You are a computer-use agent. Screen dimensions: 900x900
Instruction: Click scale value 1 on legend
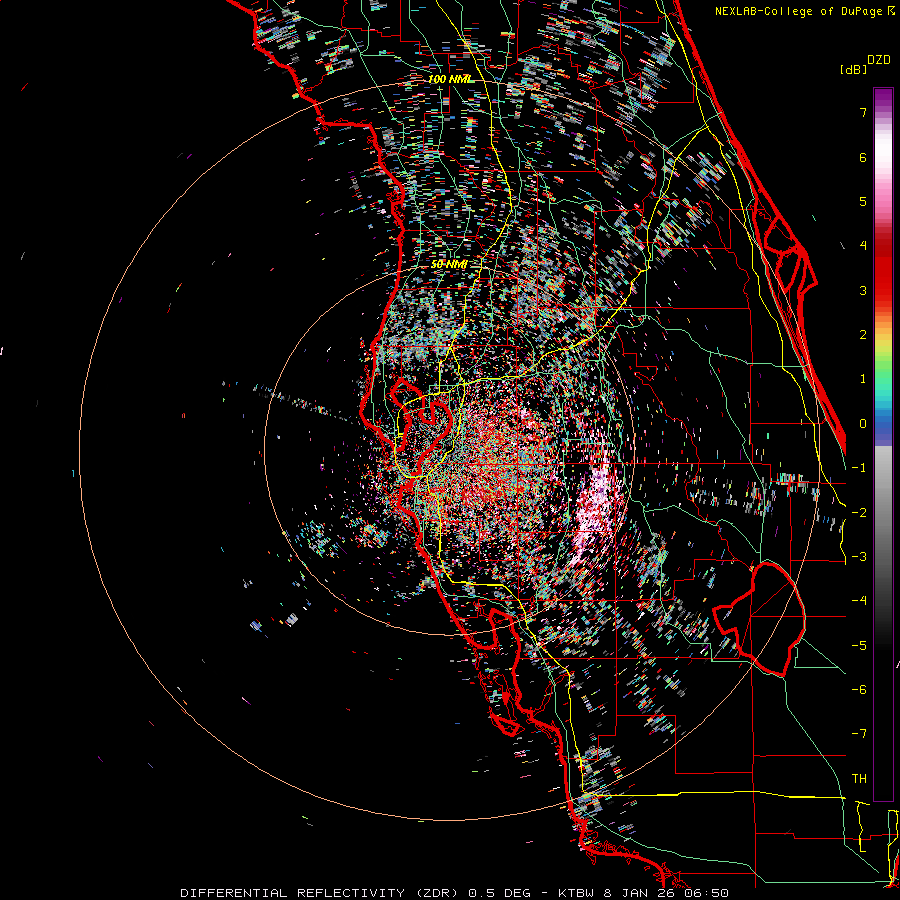click(863, 379)
